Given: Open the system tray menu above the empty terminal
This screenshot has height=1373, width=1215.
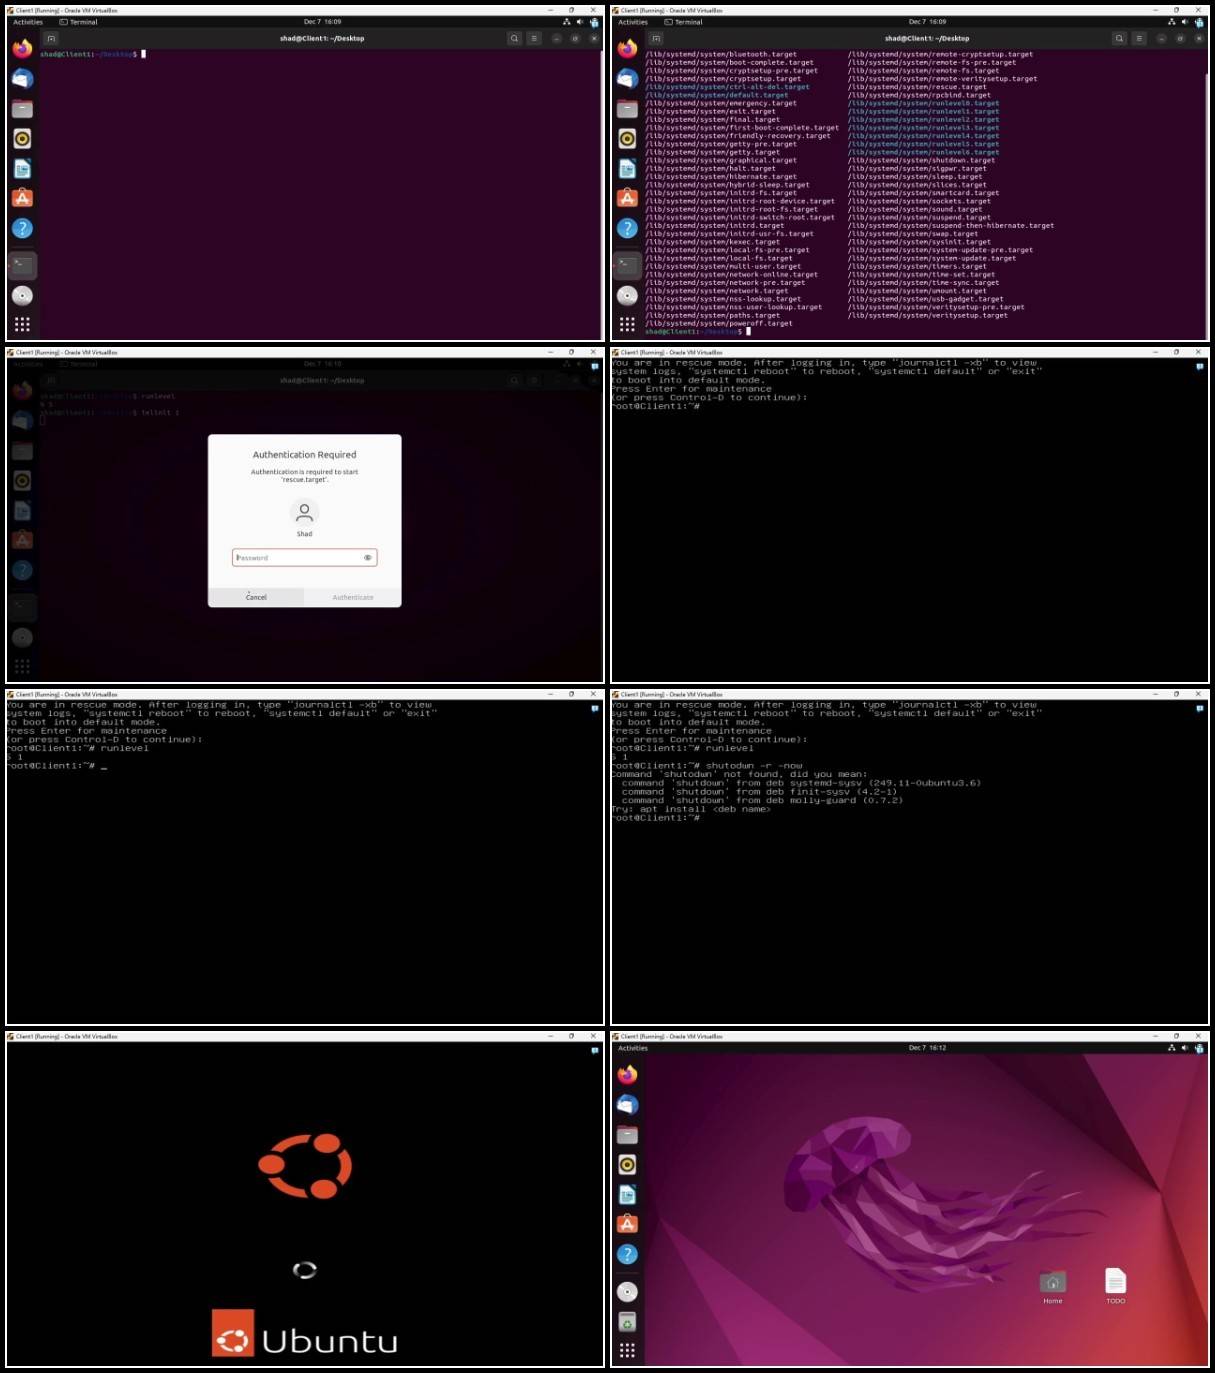Looking at the screenshot, I should click(580, 22).
